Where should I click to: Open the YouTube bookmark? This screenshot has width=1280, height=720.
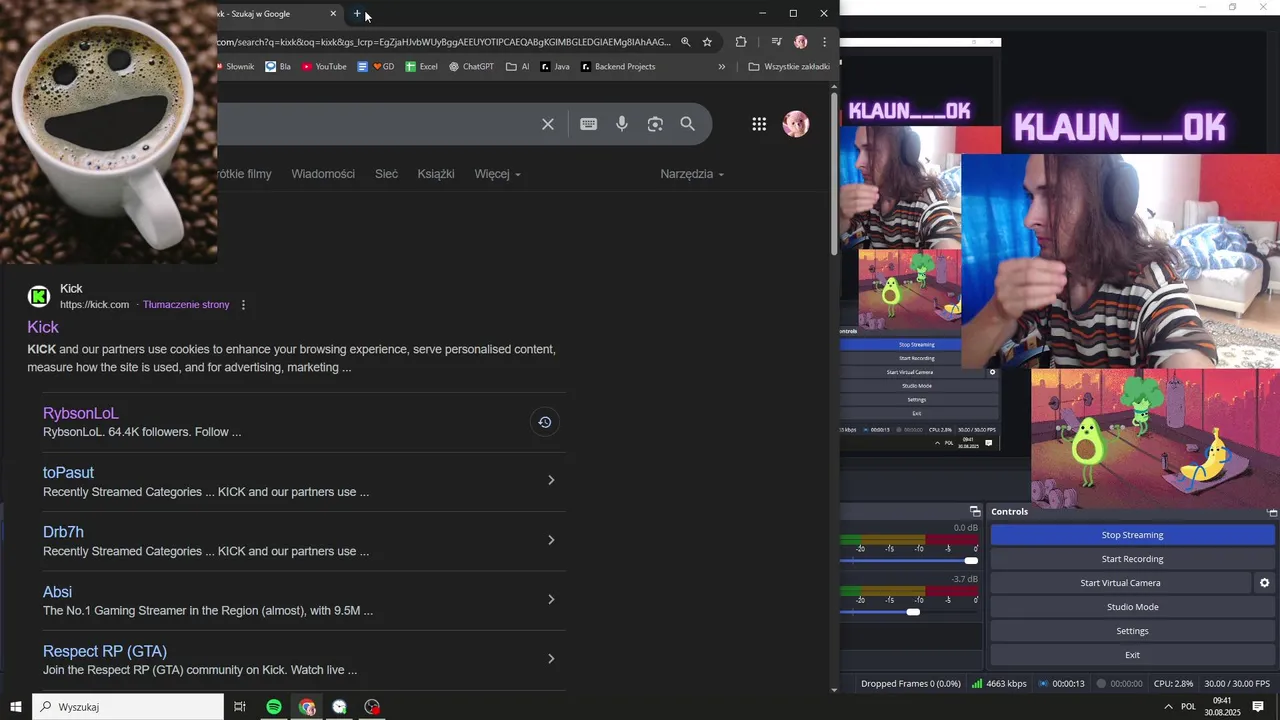point(324,67)
